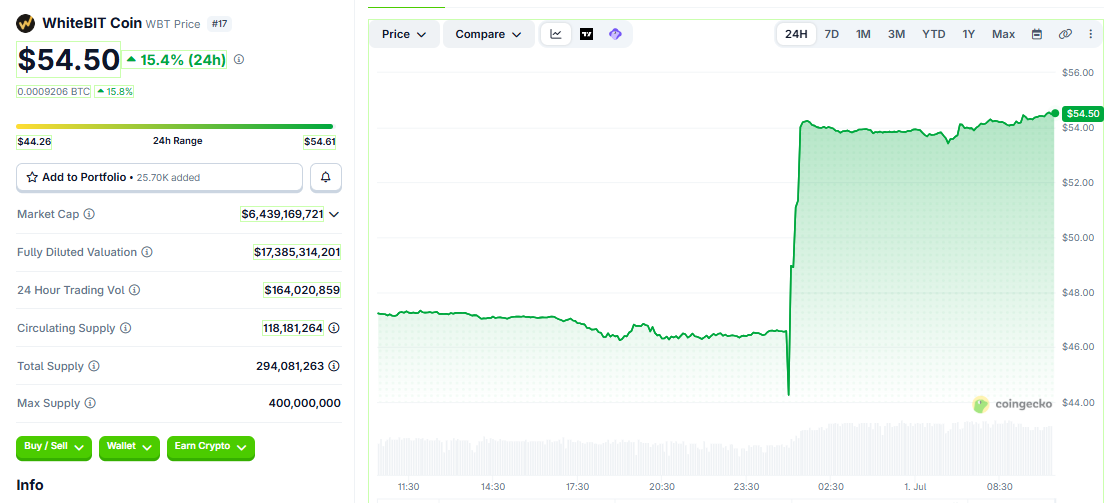Screen dimensions: 1115x503
Task: Show Total Supply label info icon
Action: 94,366
